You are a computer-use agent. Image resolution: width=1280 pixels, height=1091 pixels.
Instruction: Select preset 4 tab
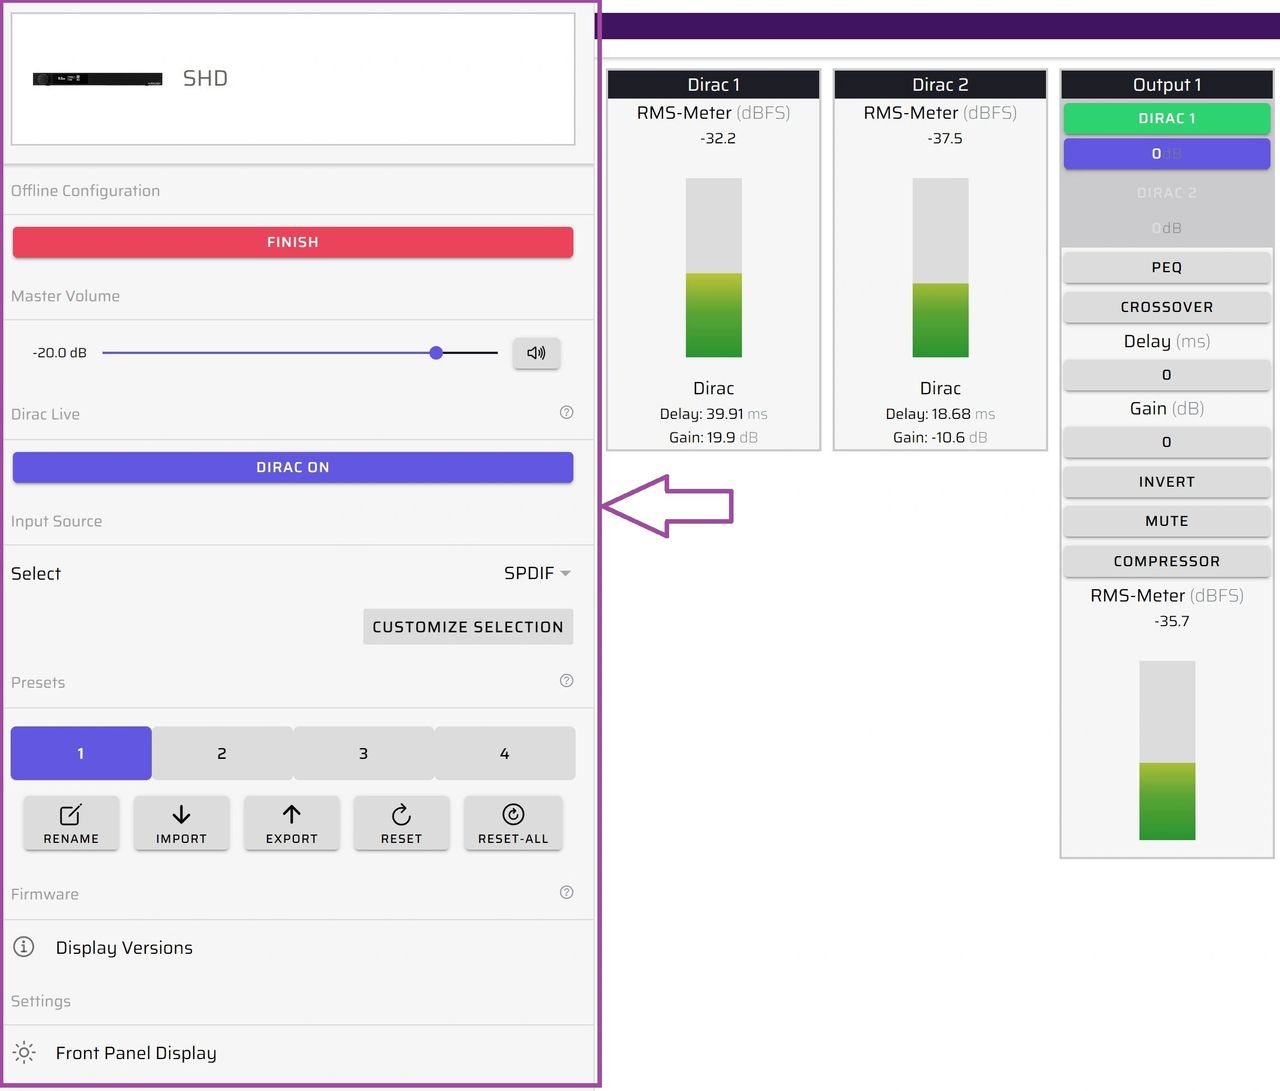click(505, 753)
